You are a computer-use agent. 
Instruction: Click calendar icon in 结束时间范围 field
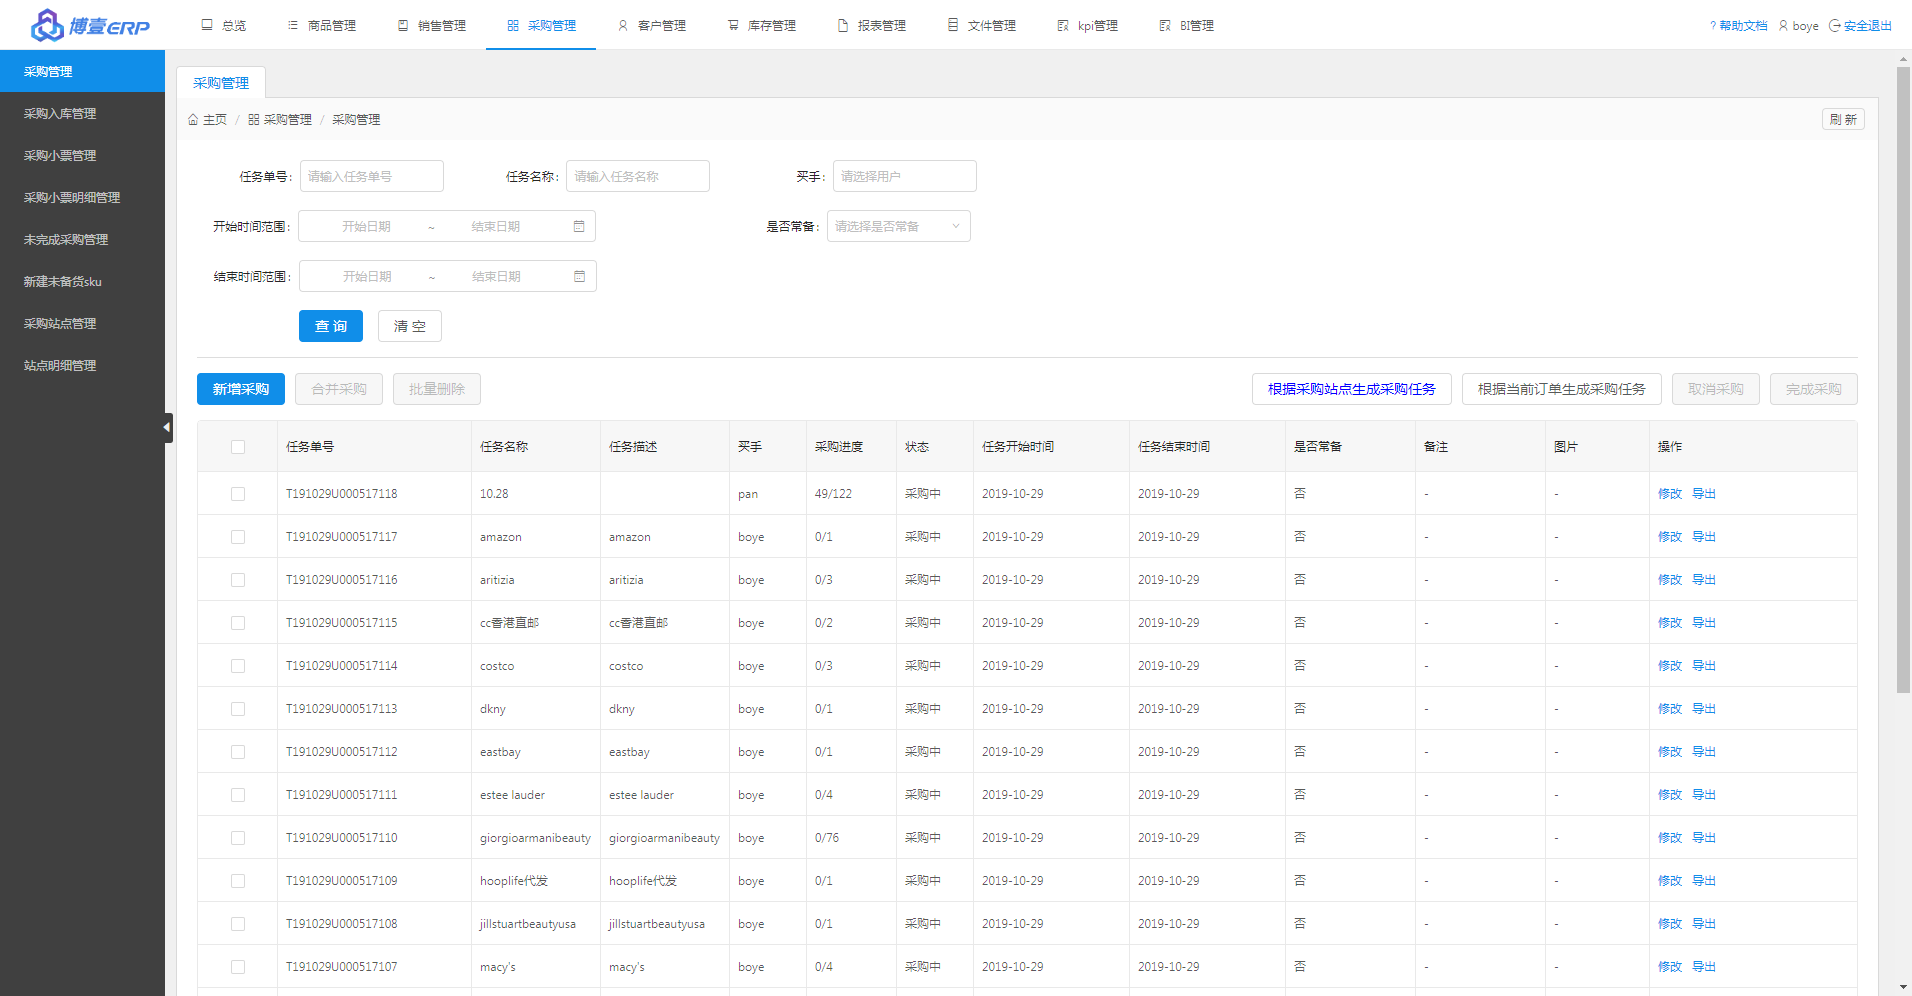click(x=580, y=277)
